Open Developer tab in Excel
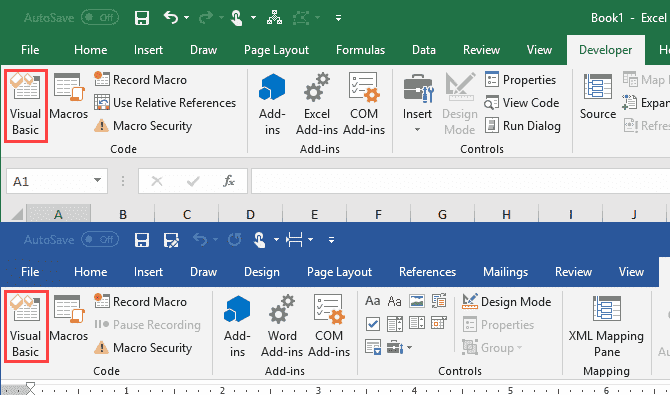Viewport: 670px width, 395px height. pyautogui.click(x=605, y=50)
